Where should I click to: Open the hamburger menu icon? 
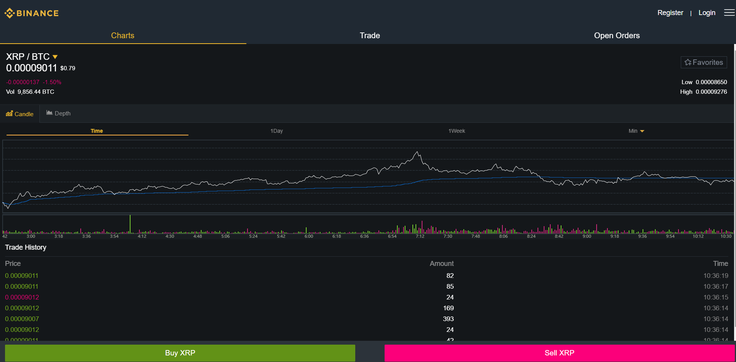point(729,13)
